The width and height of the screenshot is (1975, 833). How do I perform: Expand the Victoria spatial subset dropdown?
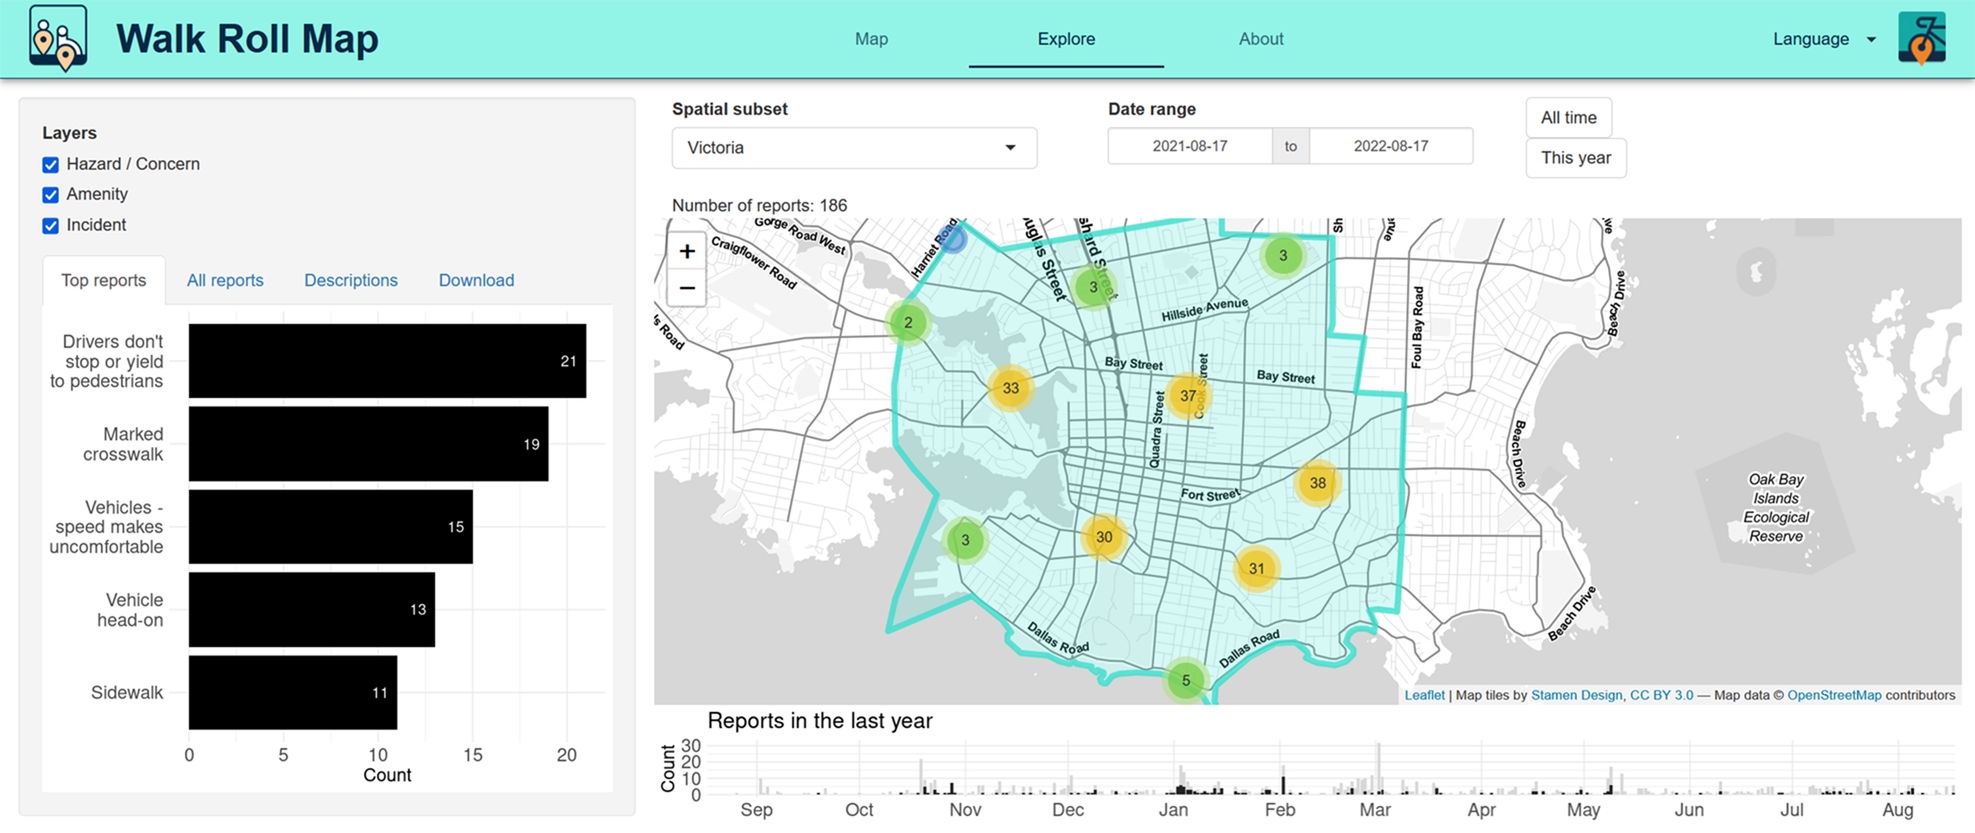tap(853, 148)
